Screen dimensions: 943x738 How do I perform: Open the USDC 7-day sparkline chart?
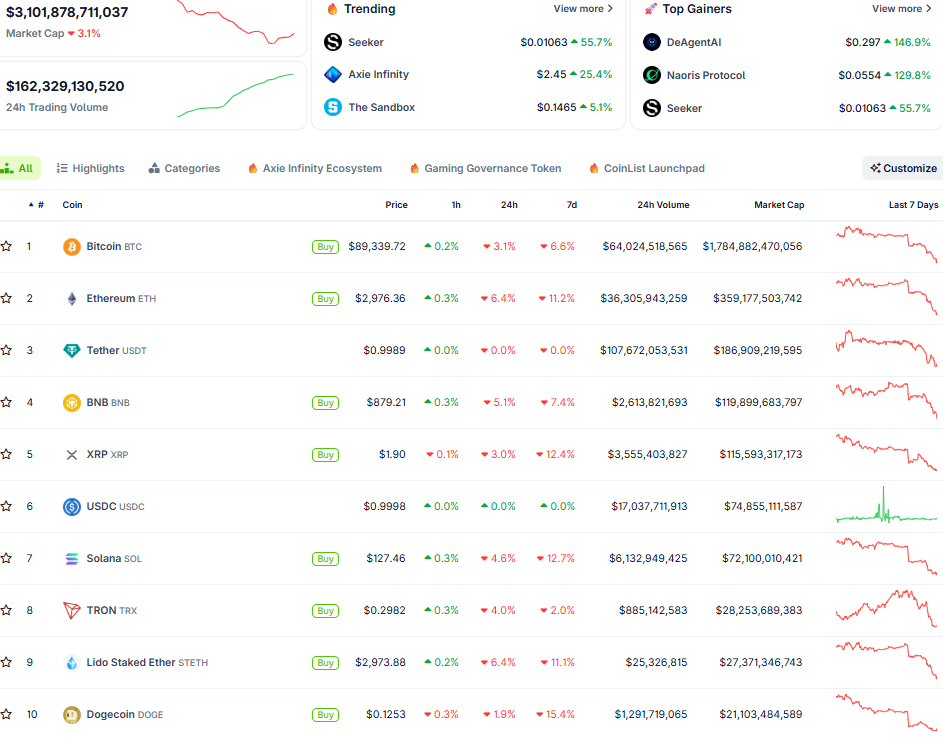[886, 506]
